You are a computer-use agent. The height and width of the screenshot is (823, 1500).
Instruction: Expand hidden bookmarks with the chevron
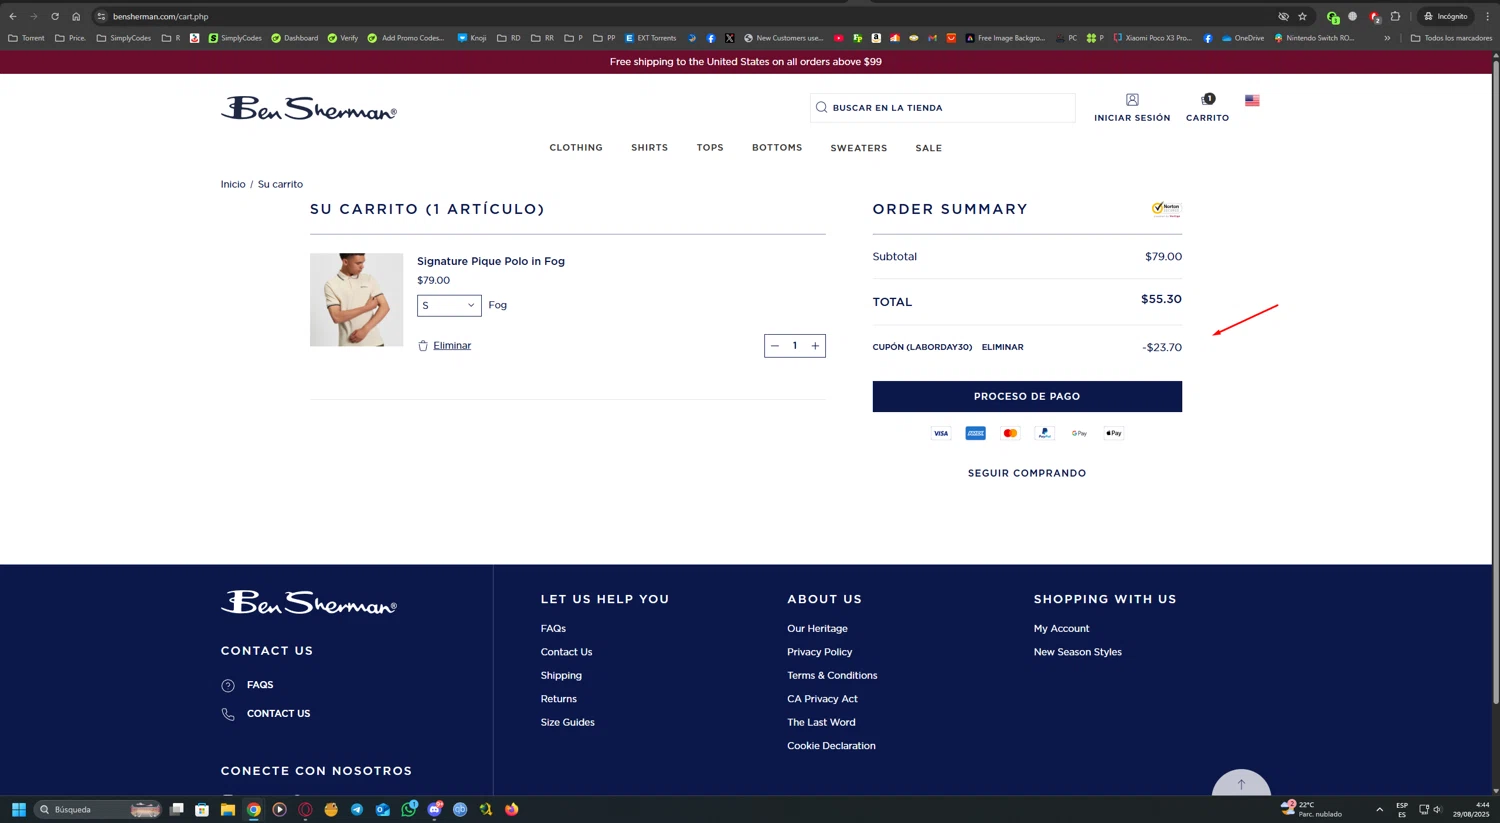tap(1387, 38)
